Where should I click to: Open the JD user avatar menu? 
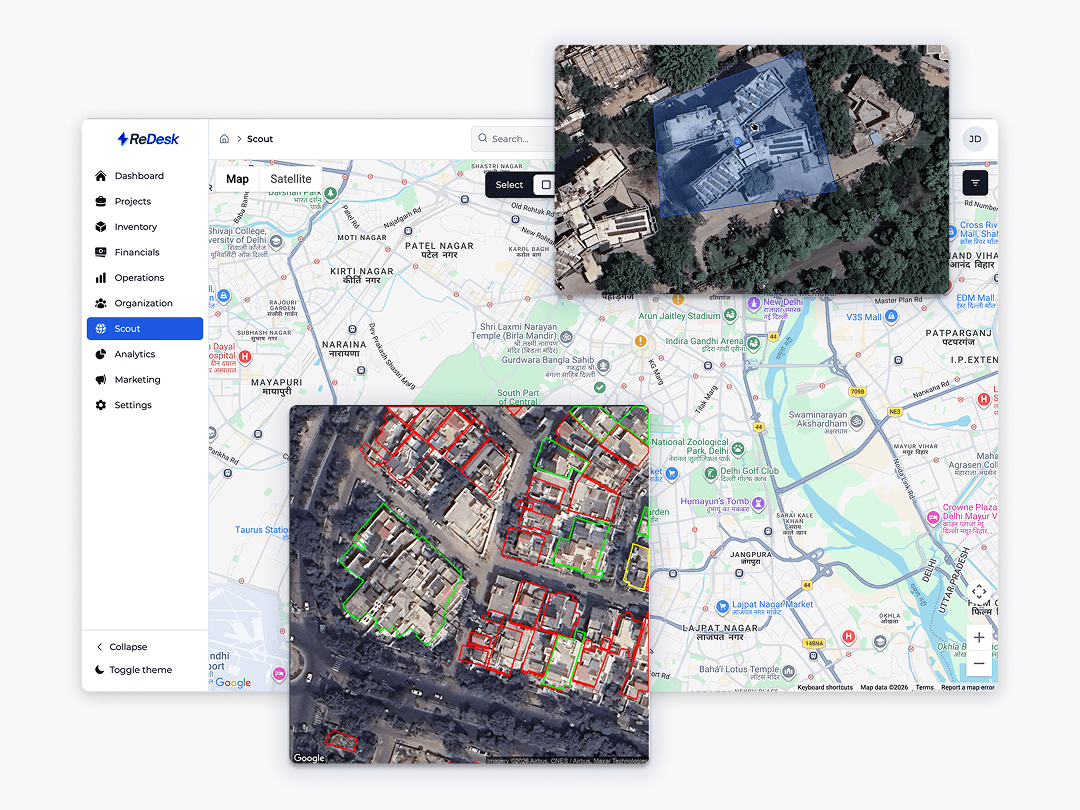pos(975,138)
